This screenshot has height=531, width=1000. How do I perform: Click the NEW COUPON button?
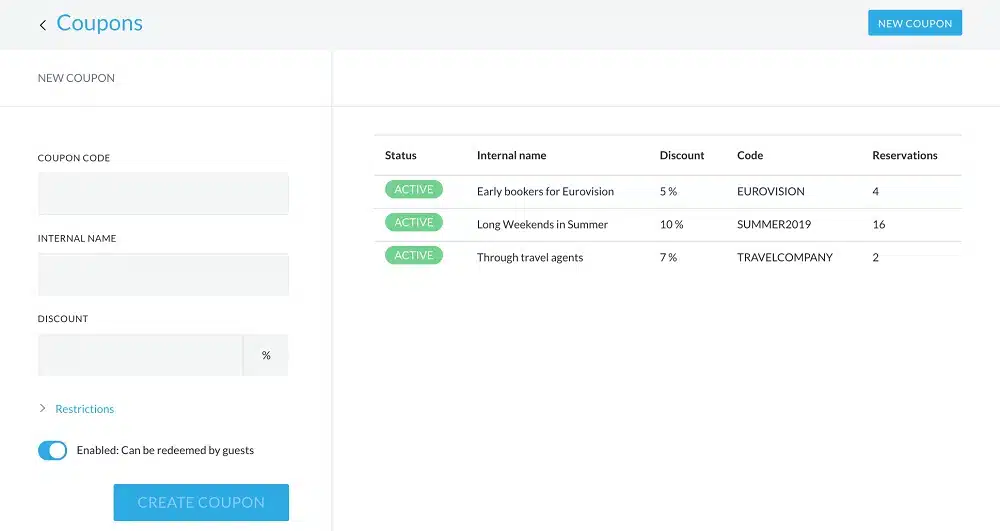[x=914, y=23]
